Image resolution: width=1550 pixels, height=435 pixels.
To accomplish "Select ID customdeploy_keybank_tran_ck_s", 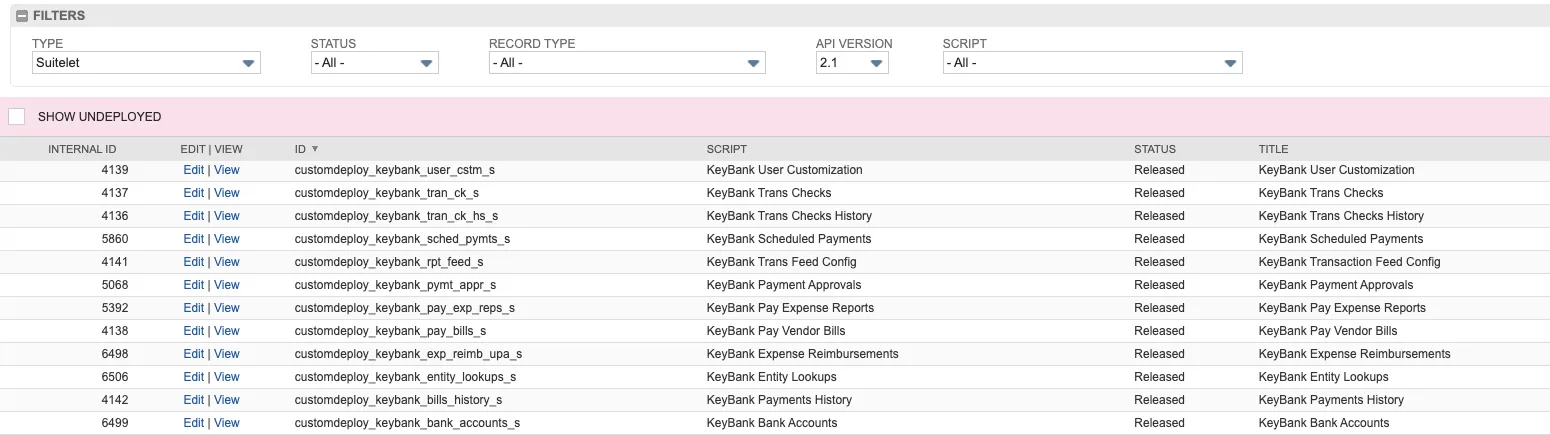I will (x=387, y=193).
